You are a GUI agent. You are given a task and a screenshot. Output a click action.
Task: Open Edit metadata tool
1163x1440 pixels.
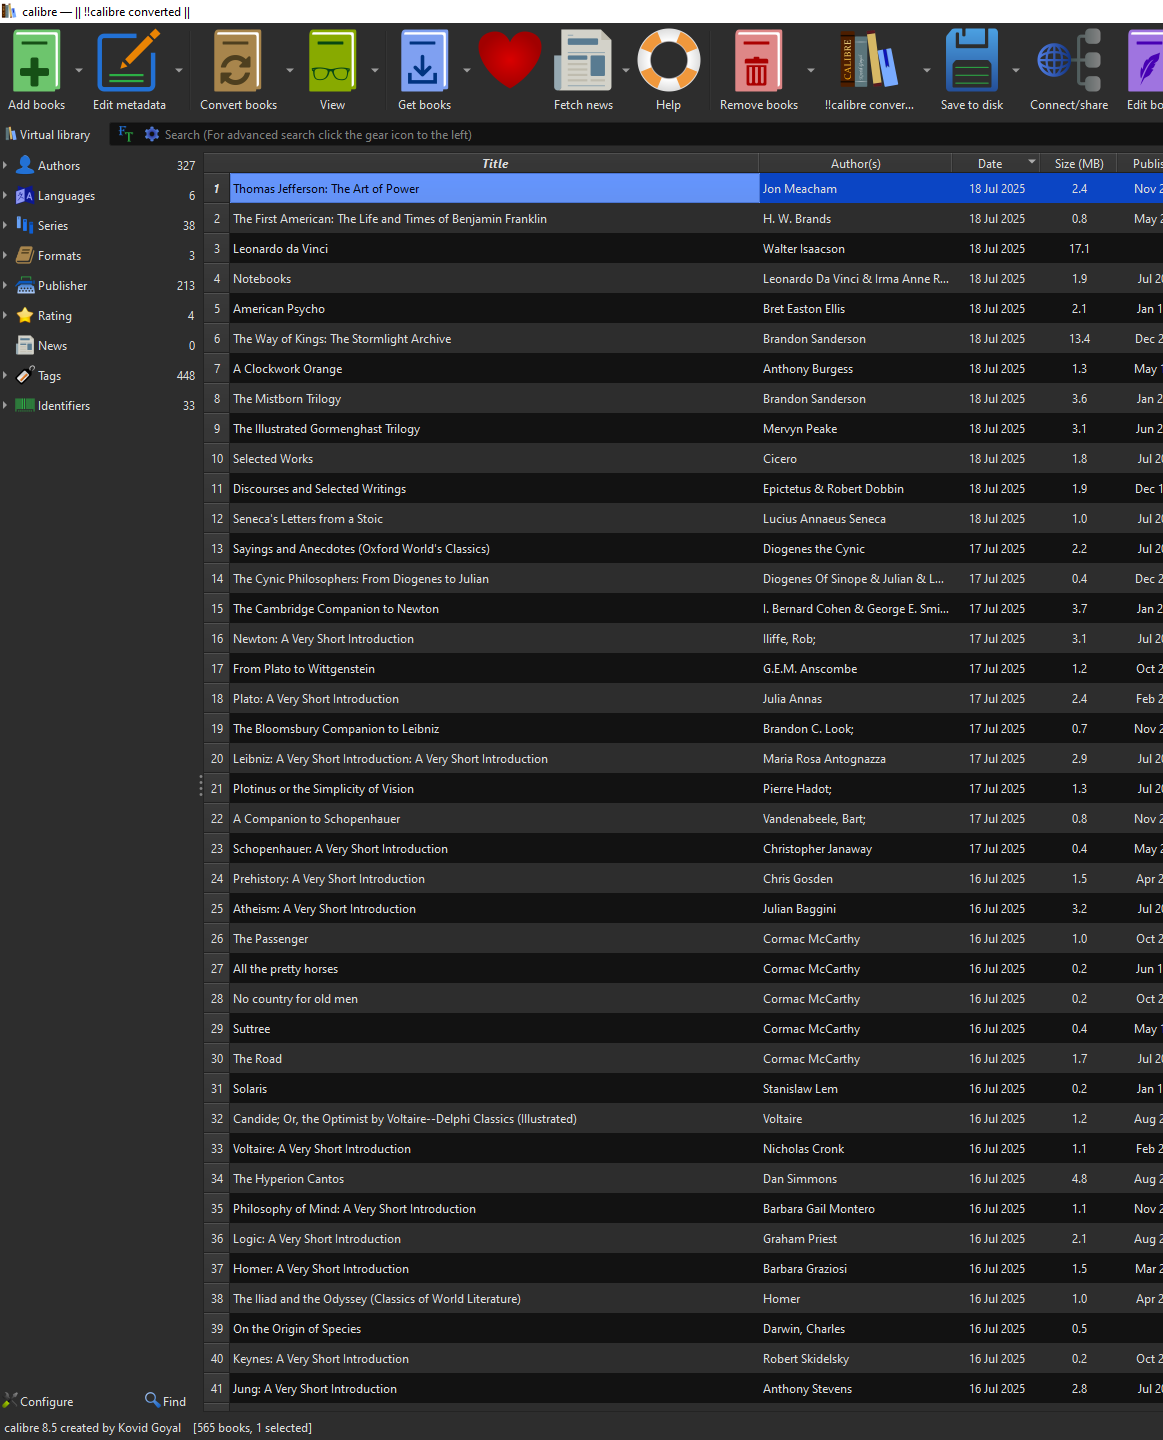[128, 62]
